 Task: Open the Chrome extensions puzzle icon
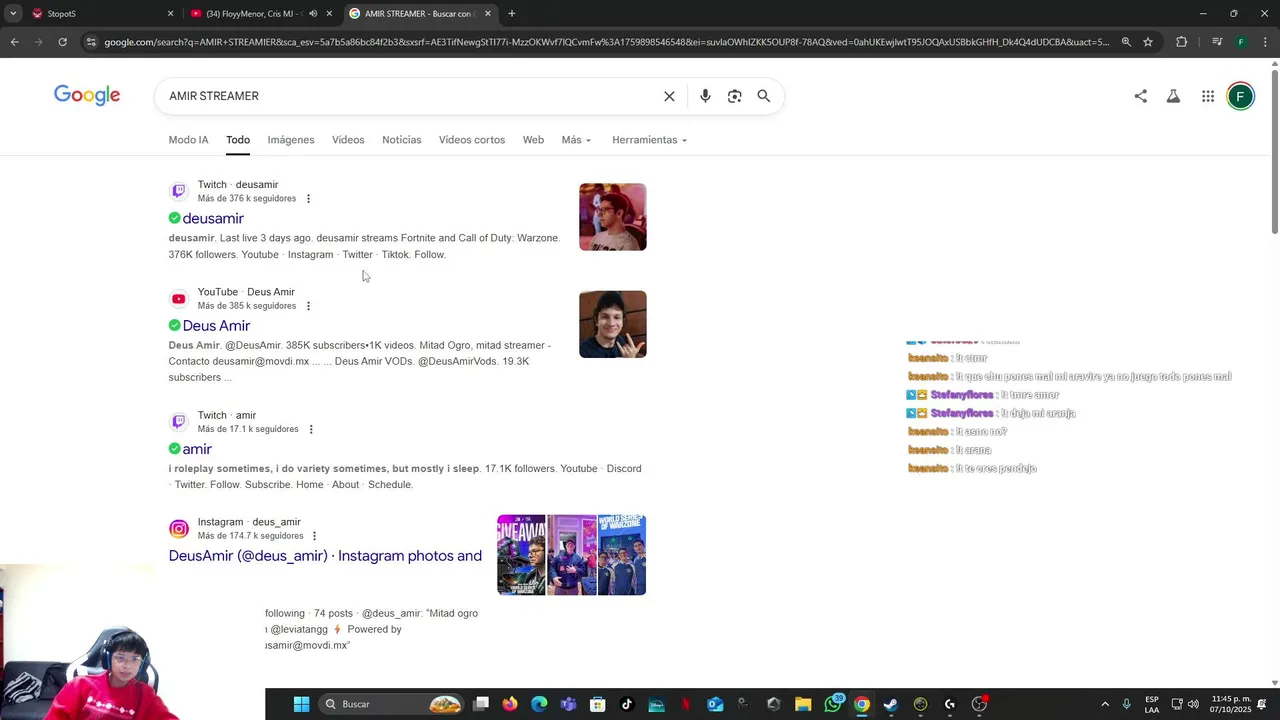click(x=1182, y=42)
